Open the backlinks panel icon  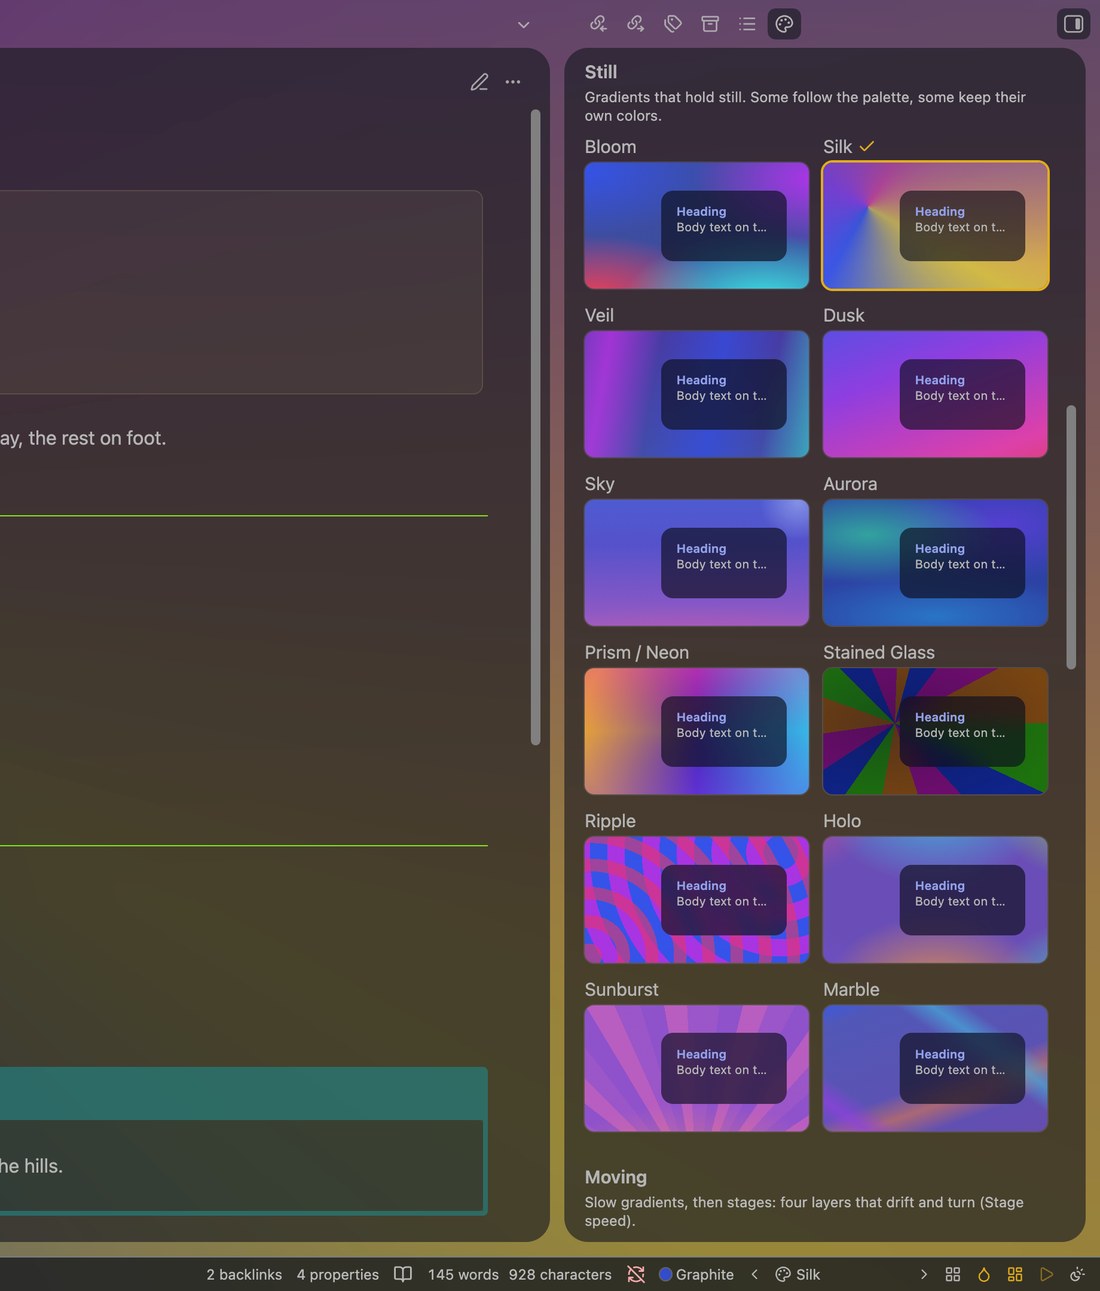(x=598, y=23)
